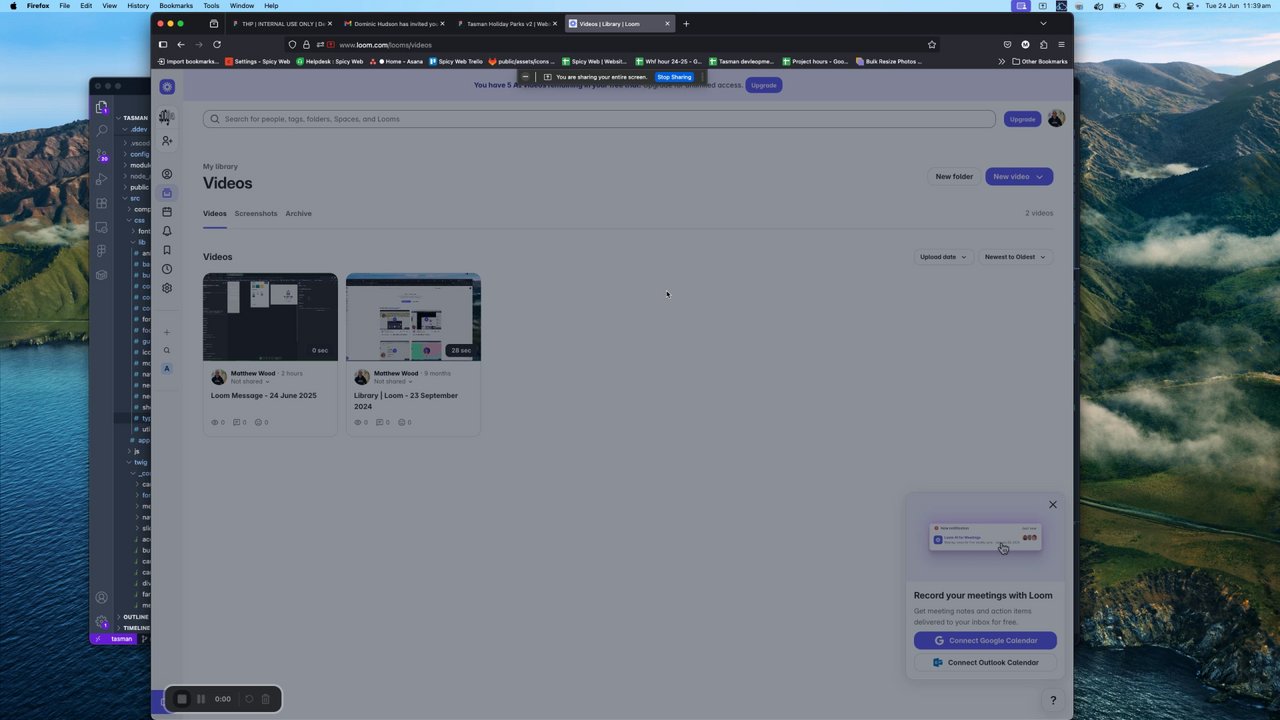This screenshot has width=1280, height=720.
Task: Click Stop Sharing in the screen share bar
Action: click(674, 77)
